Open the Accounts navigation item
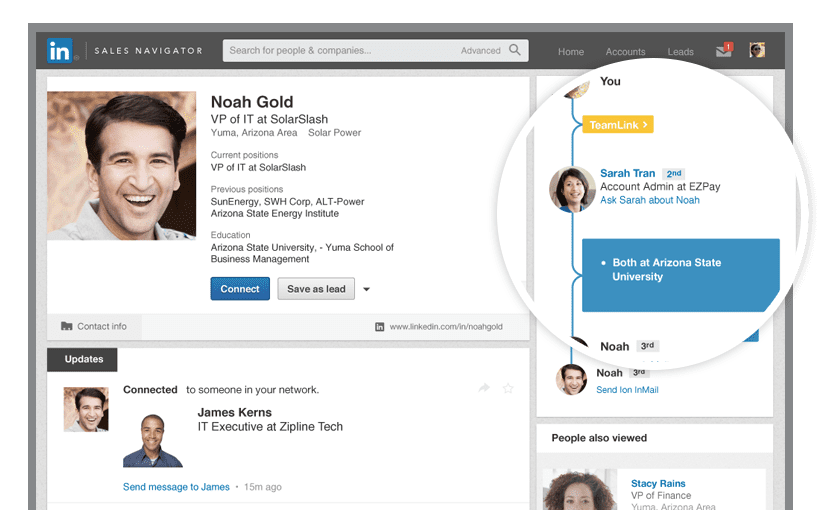The height and width of the screenshot is (510, 818). tap(625, 52)
